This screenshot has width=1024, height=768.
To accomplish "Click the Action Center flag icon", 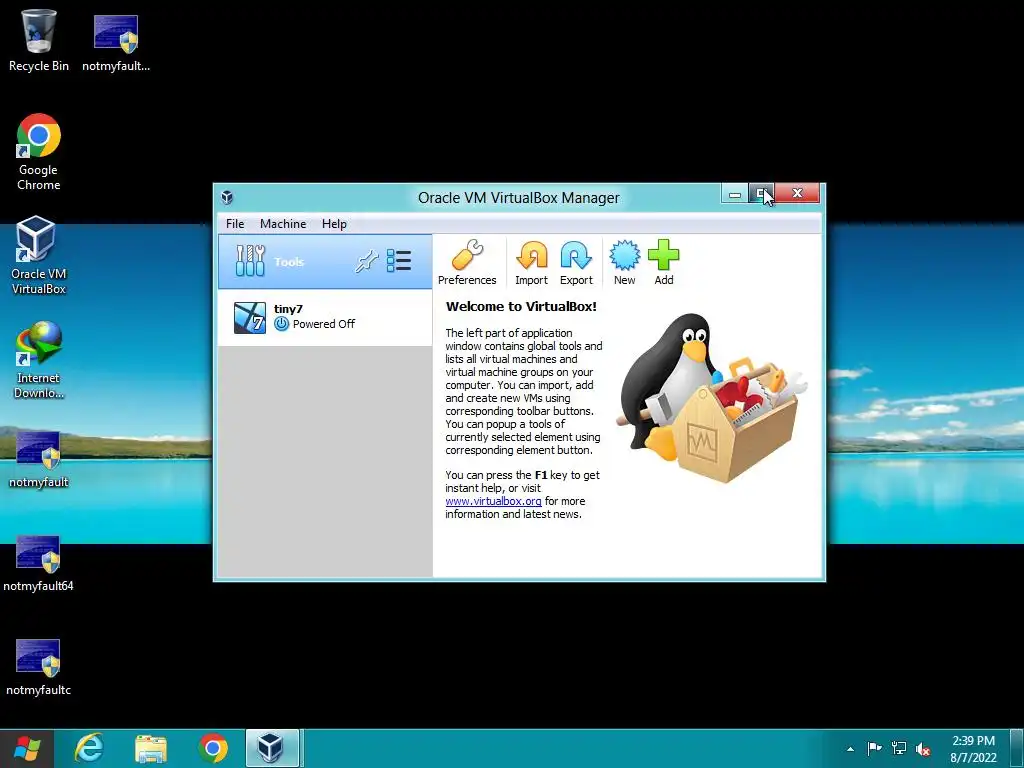I will point(874,748).
